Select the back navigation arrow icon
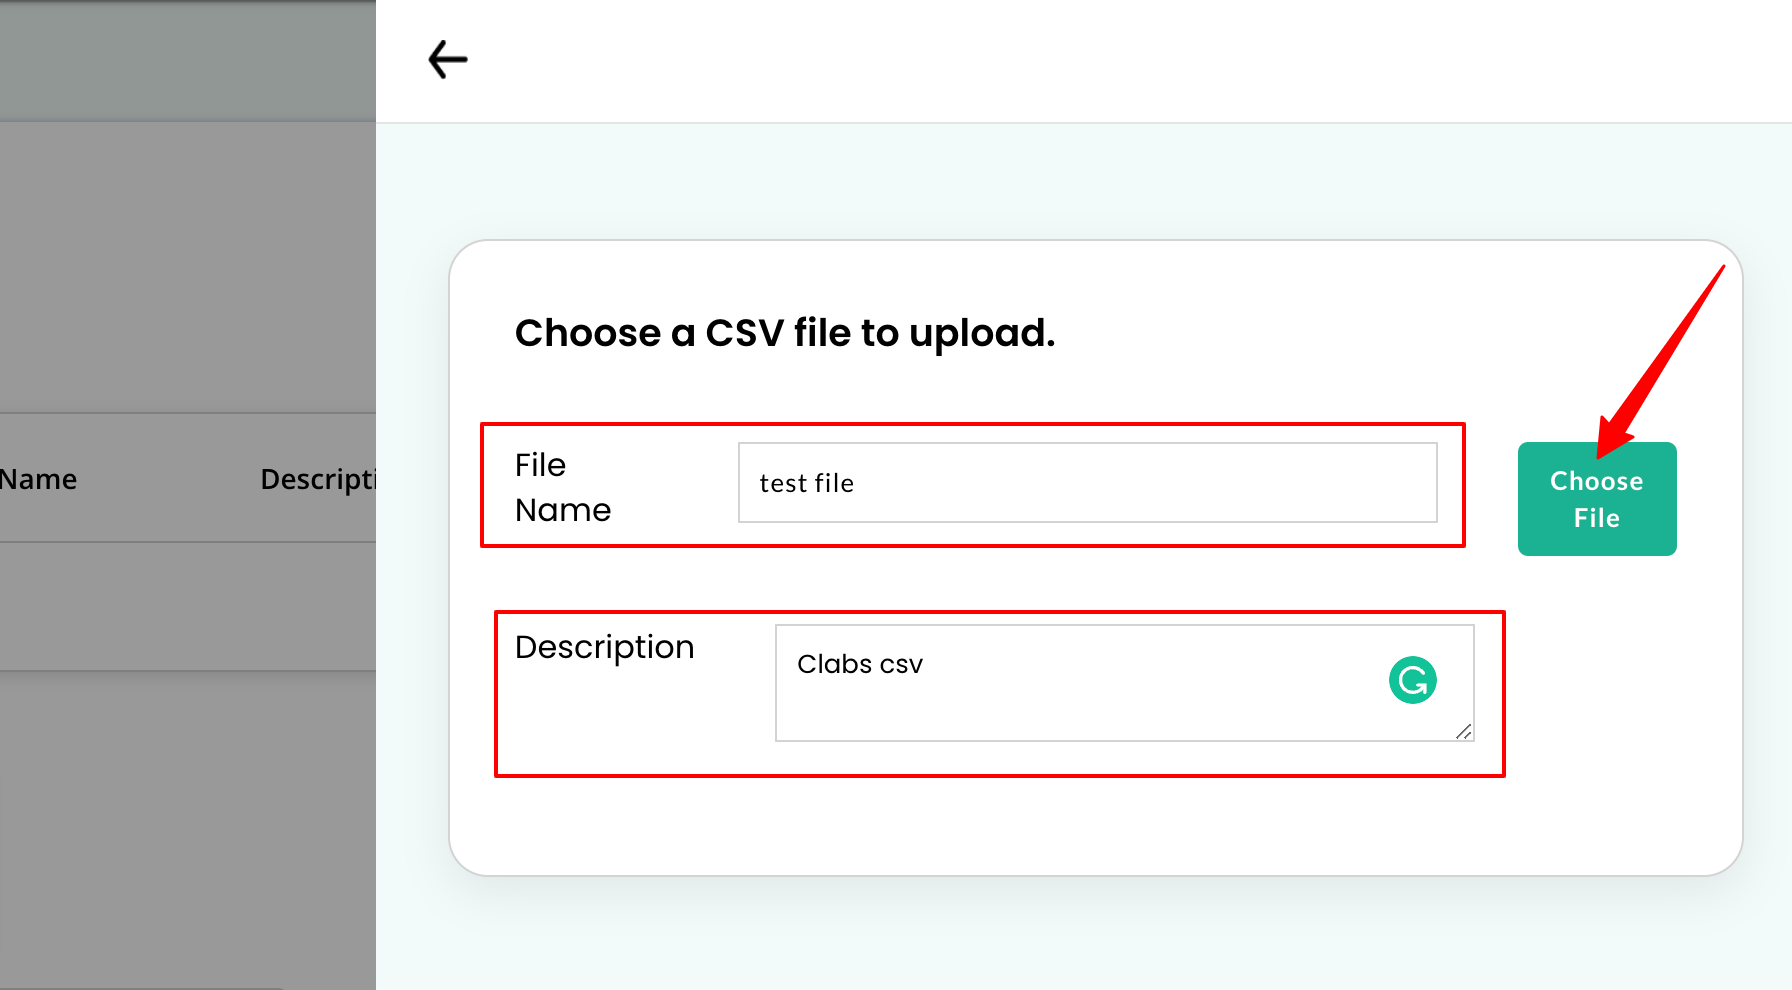Screen dimensions: 1792x990 click(448, 59)
